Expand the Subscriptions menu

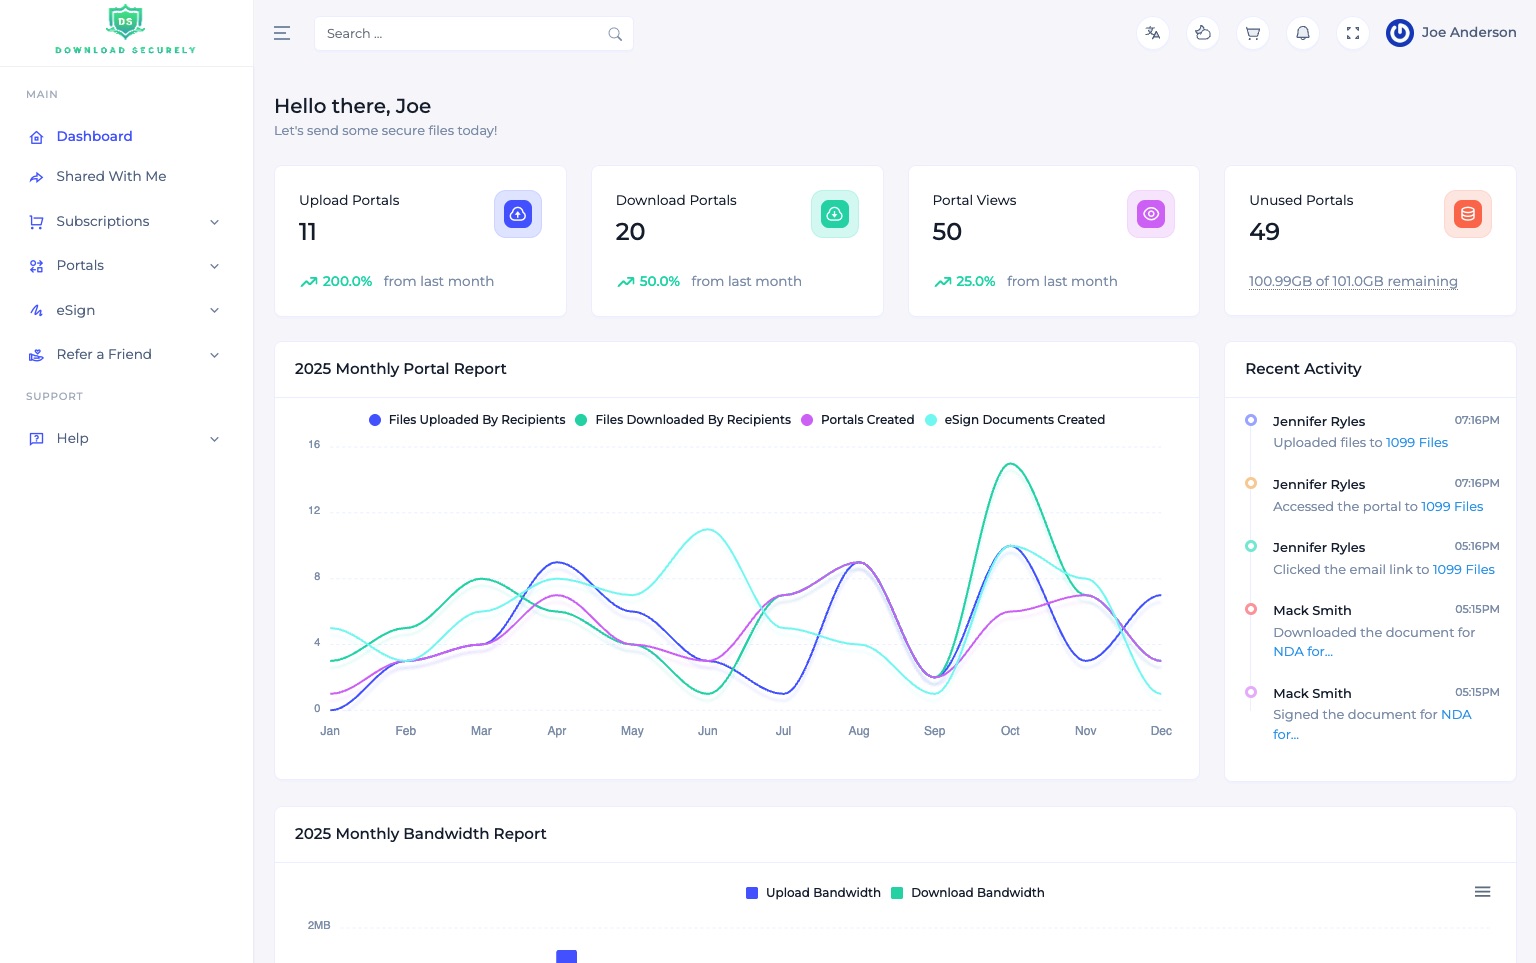tap(103, 221)
